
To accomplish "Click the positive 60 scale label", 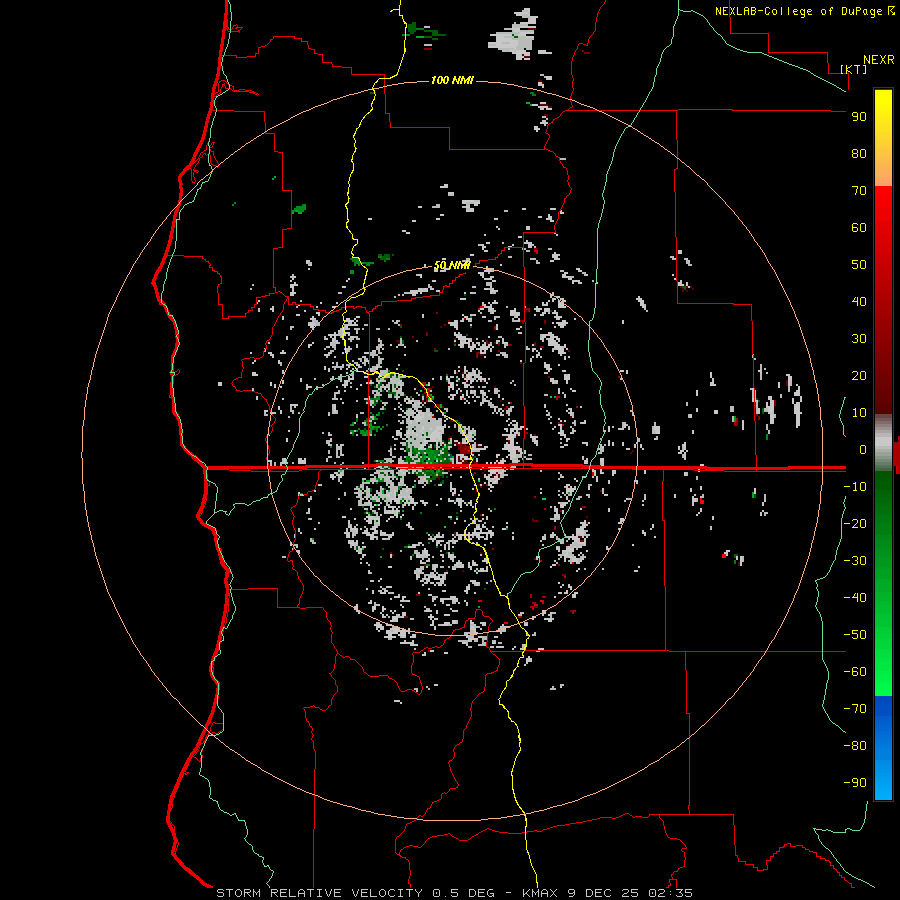I will click(x=859, y=227).
